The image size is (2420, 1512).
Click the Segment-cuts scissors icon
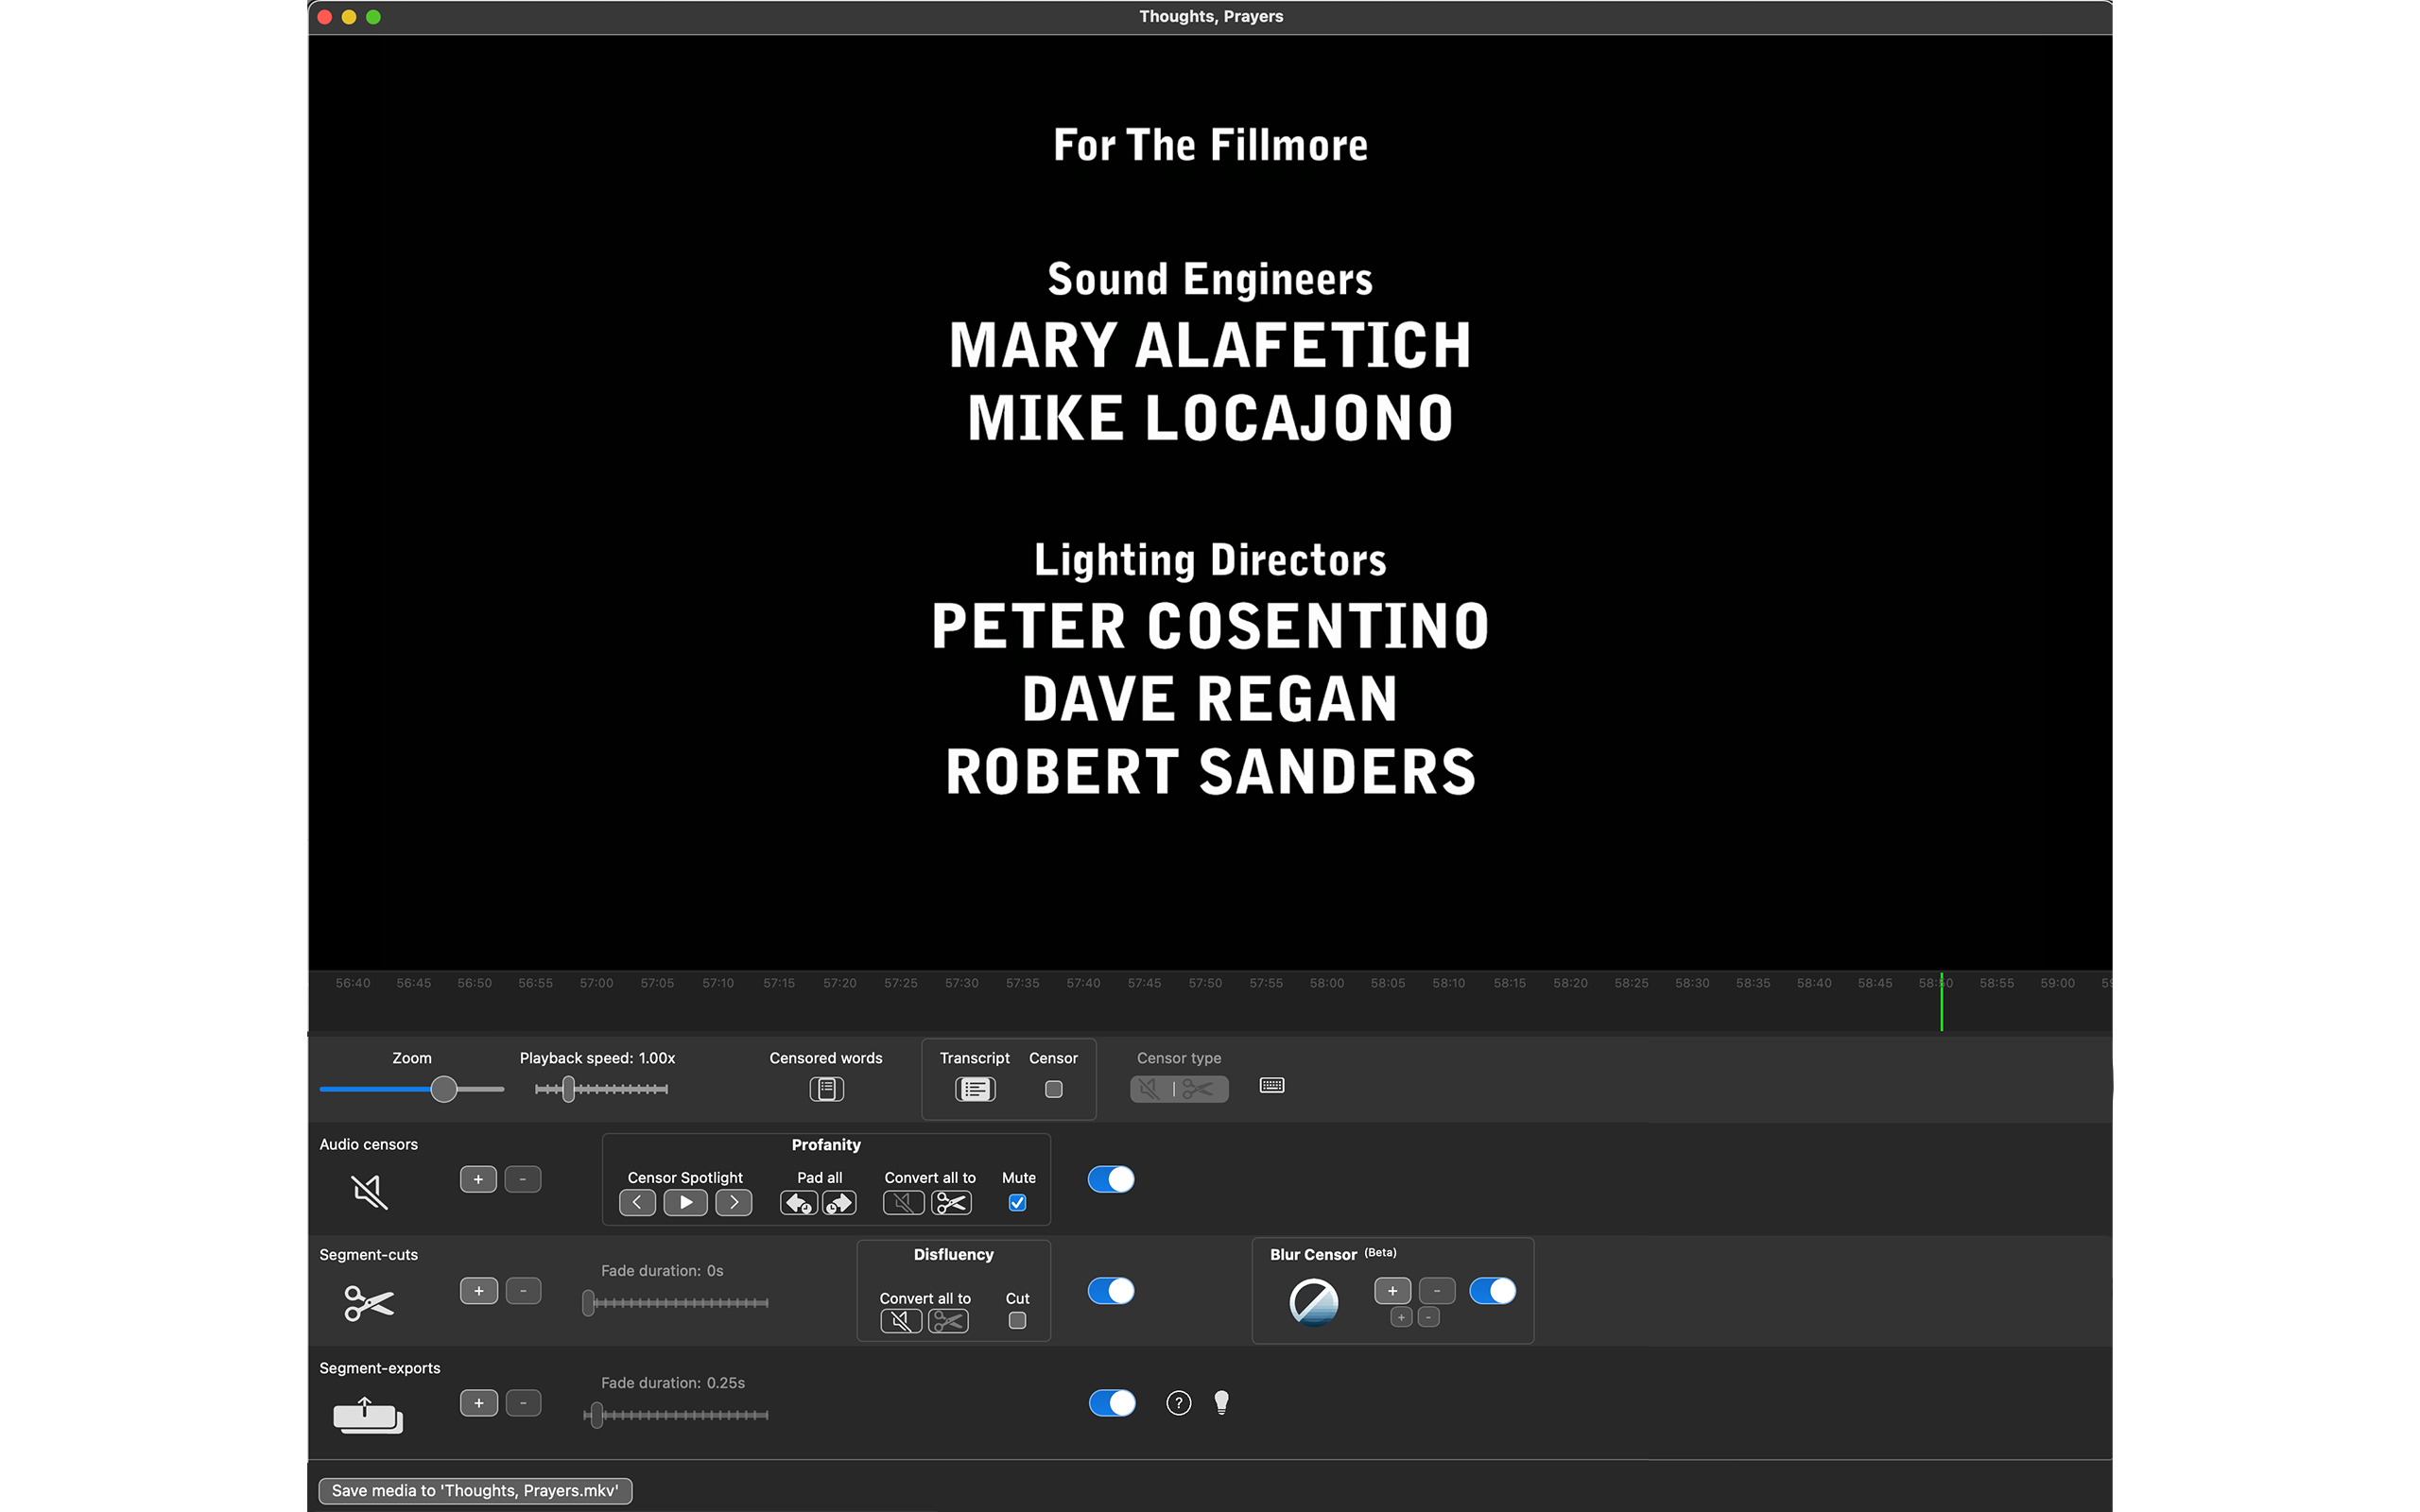[369, 1303]
